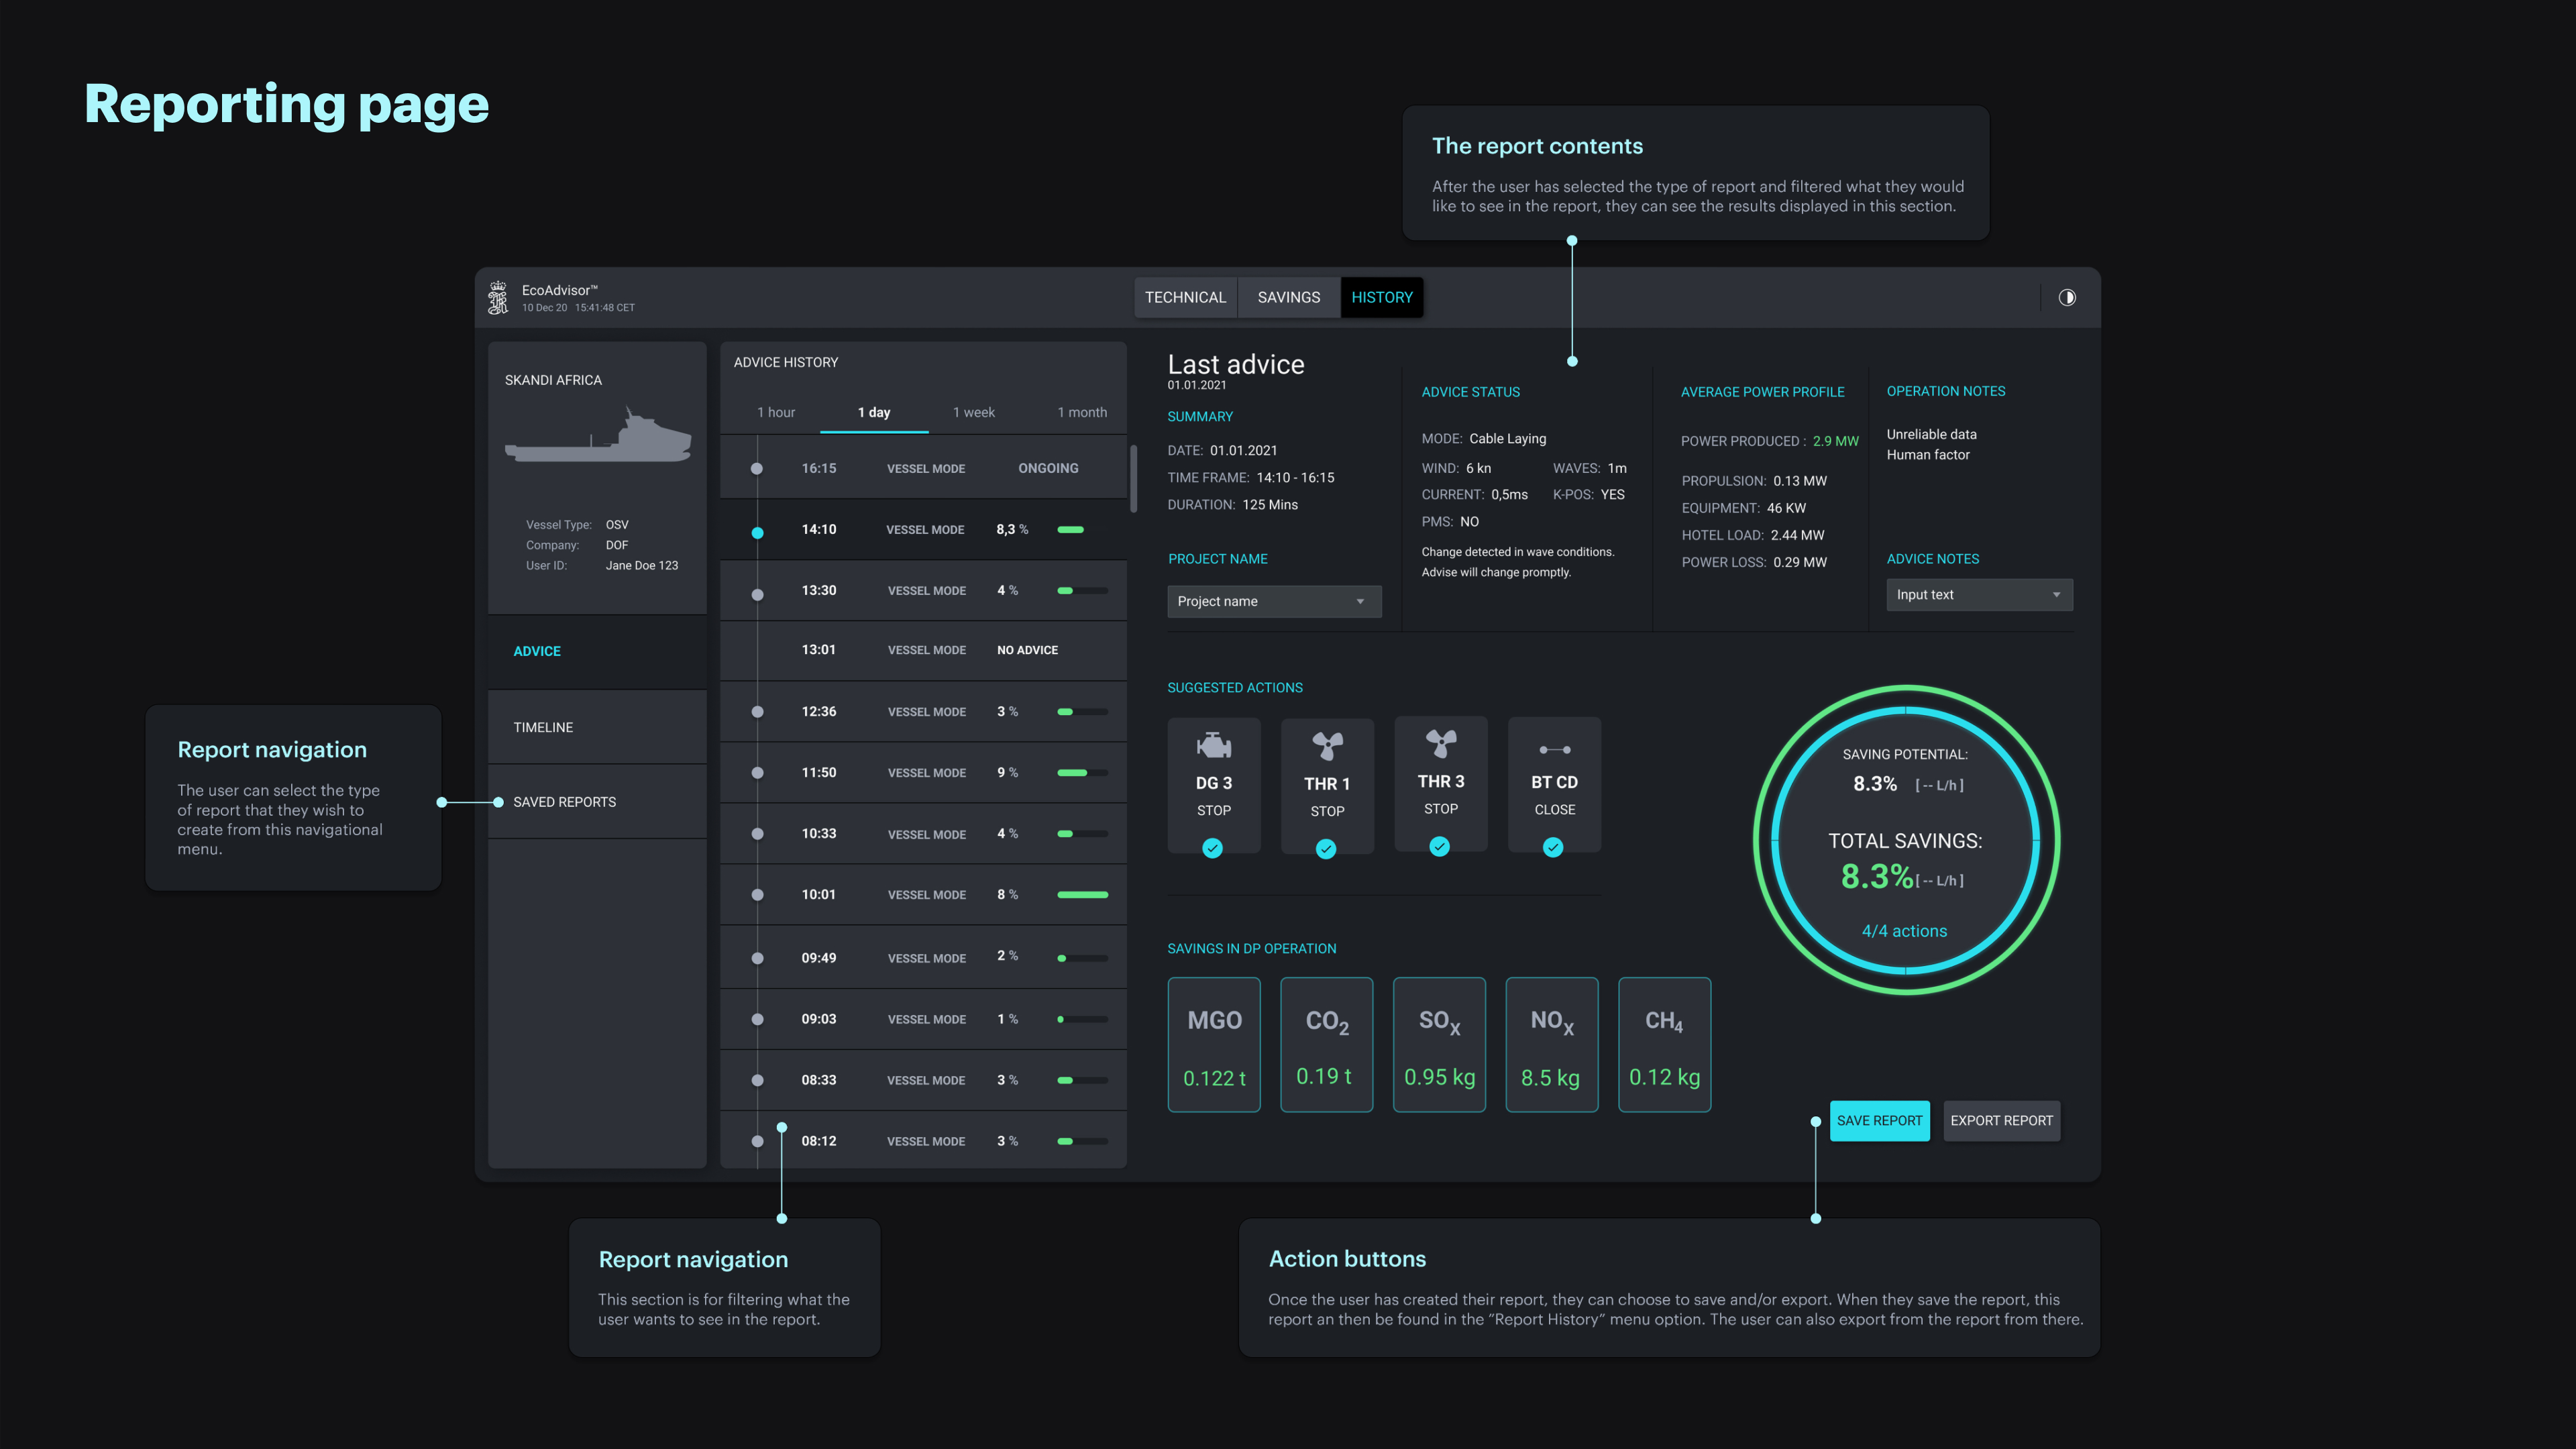The image size is (2576, 1449).
Task: Switch to the HISTORY tab
Action: click(x=1382, y=298)
